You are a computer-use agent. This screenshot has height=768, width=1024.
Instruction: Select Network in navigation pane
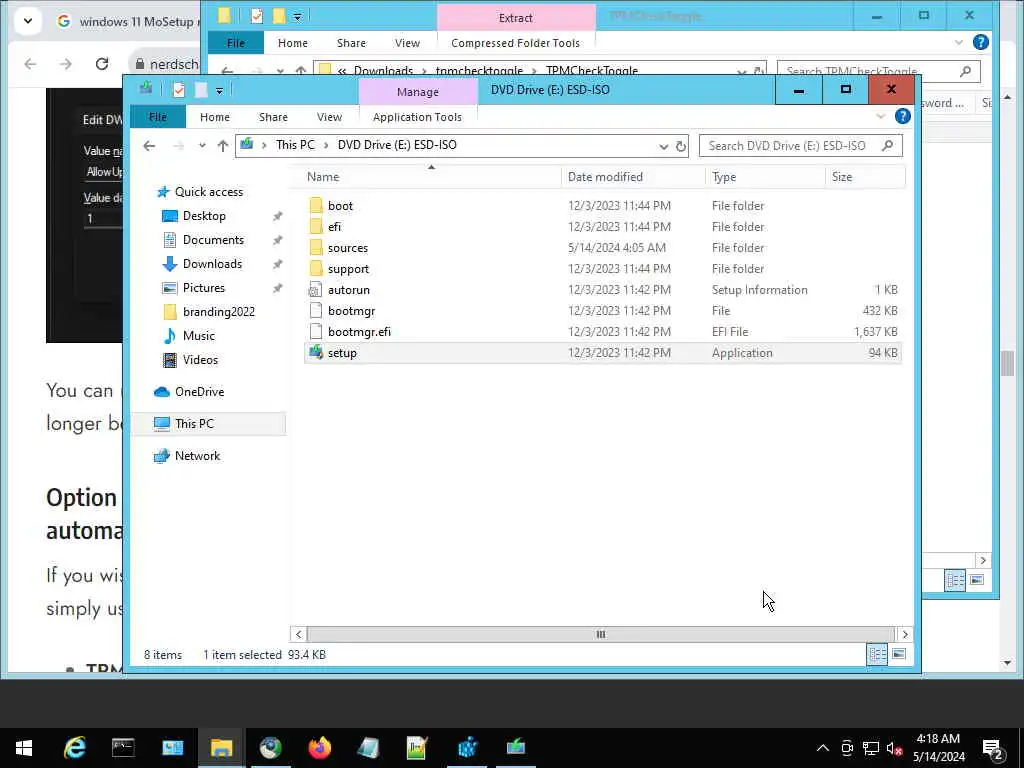(197, 456)
